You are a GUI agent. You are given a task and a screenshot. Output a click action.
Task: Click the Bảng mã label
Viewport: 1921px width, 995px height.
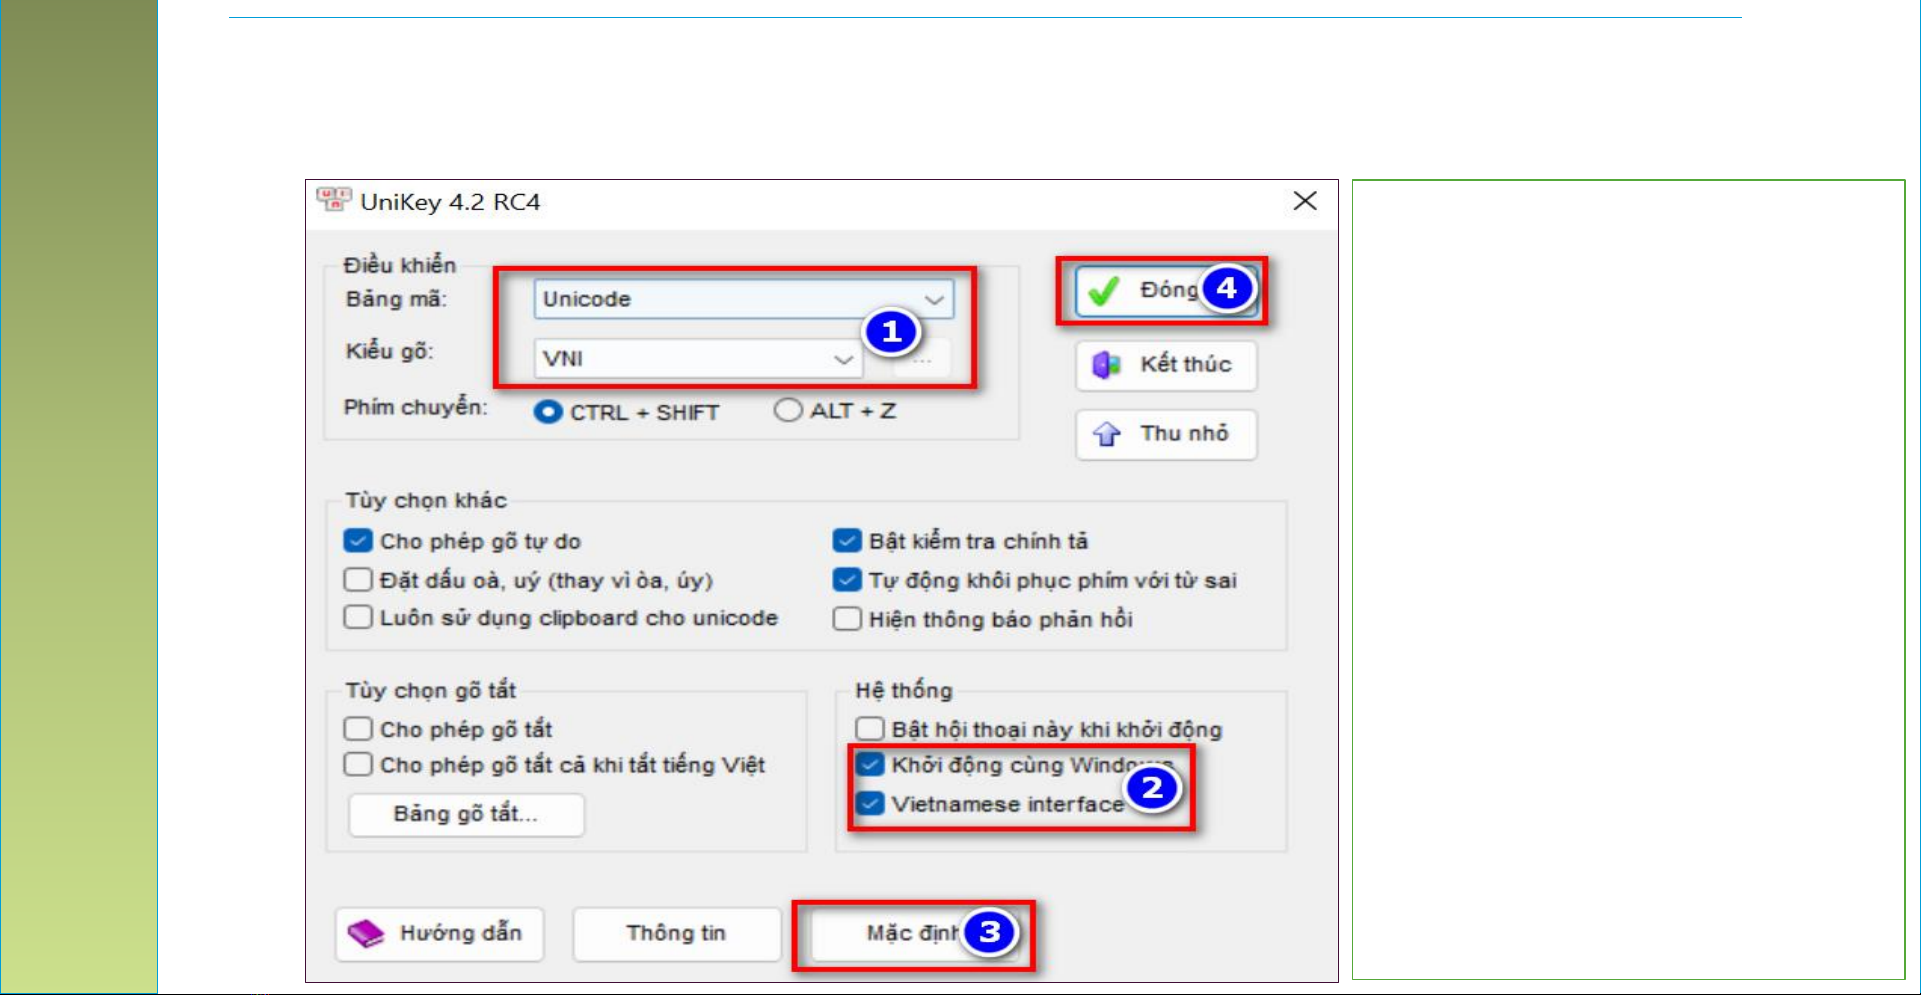[396, 299]
